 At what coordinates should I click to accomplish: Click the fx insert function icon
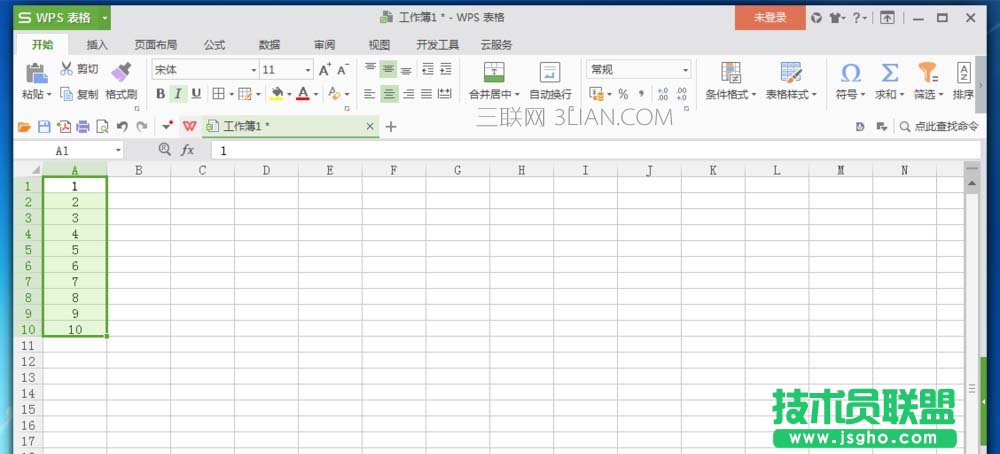pos(188,150)
